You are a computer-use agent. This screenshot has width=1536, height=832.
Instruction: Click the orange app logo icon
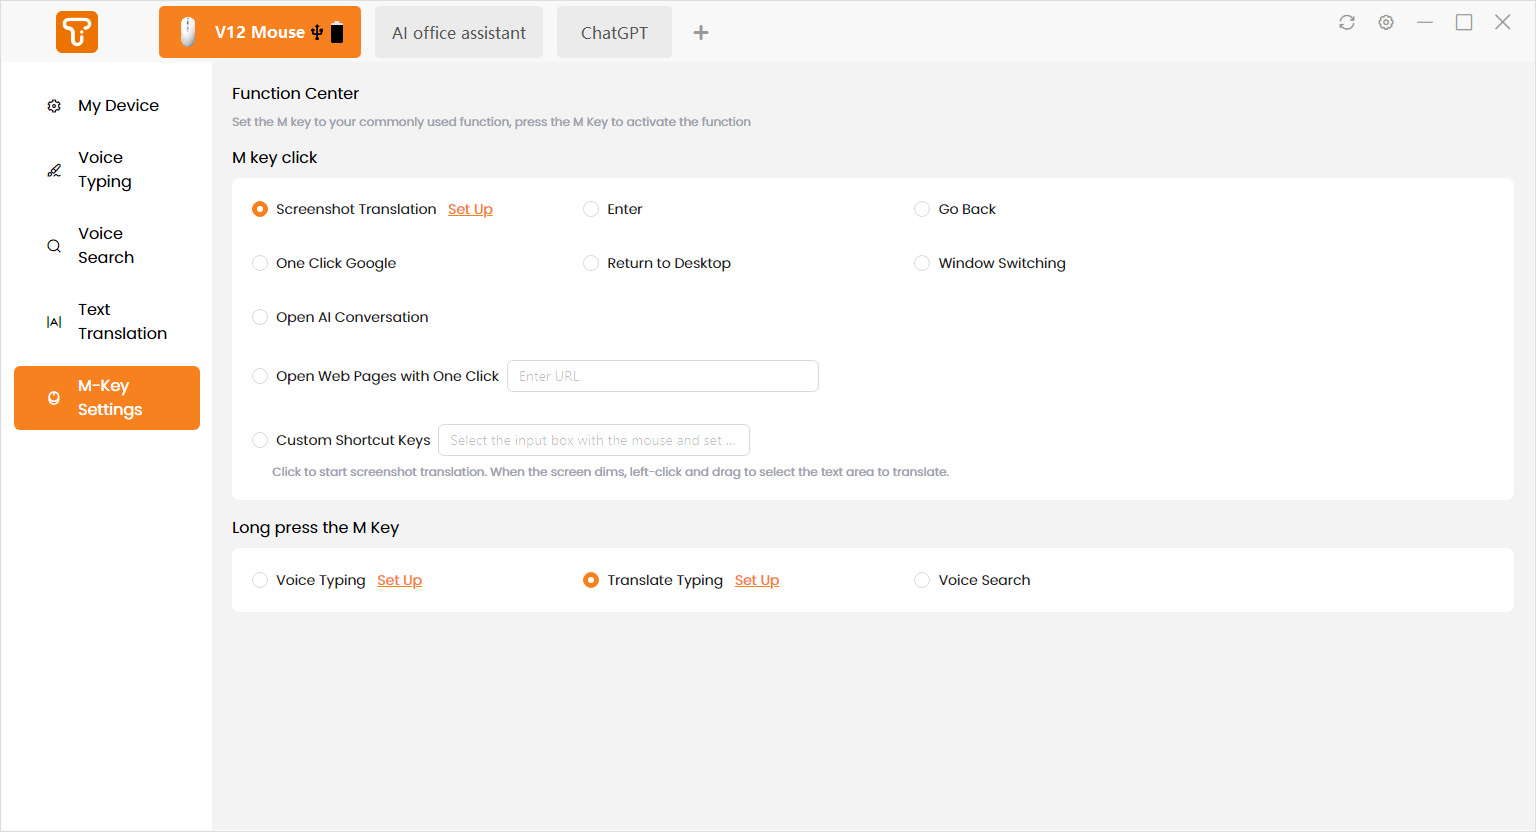point(77,32)
